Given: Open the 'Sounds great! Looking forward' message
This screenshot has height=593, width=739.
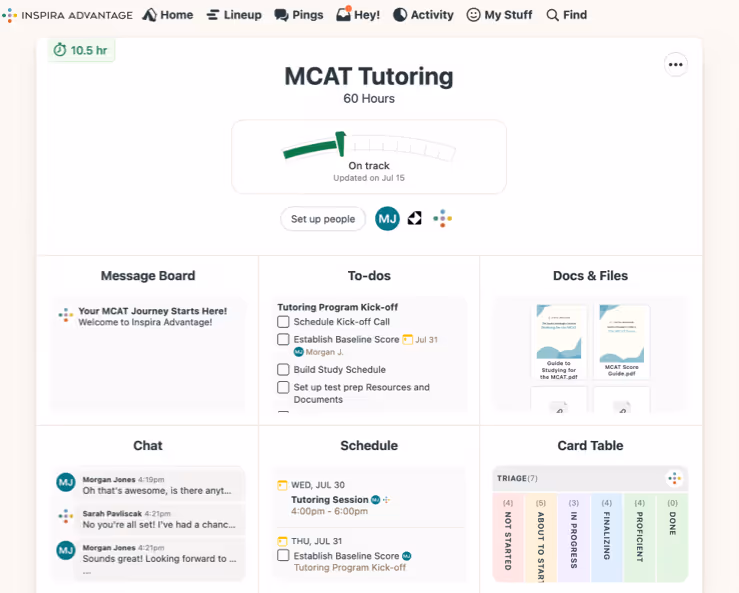Looking at the screenshot, I should tap(159, 559).
